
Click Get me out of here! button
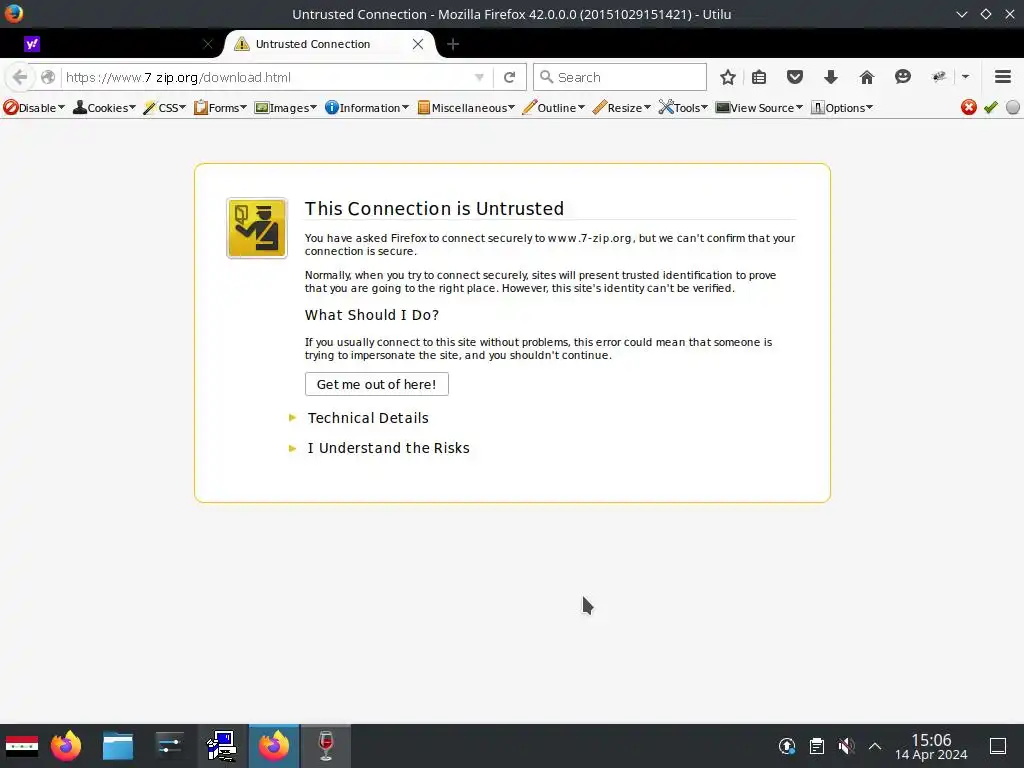tap(377, 384)
